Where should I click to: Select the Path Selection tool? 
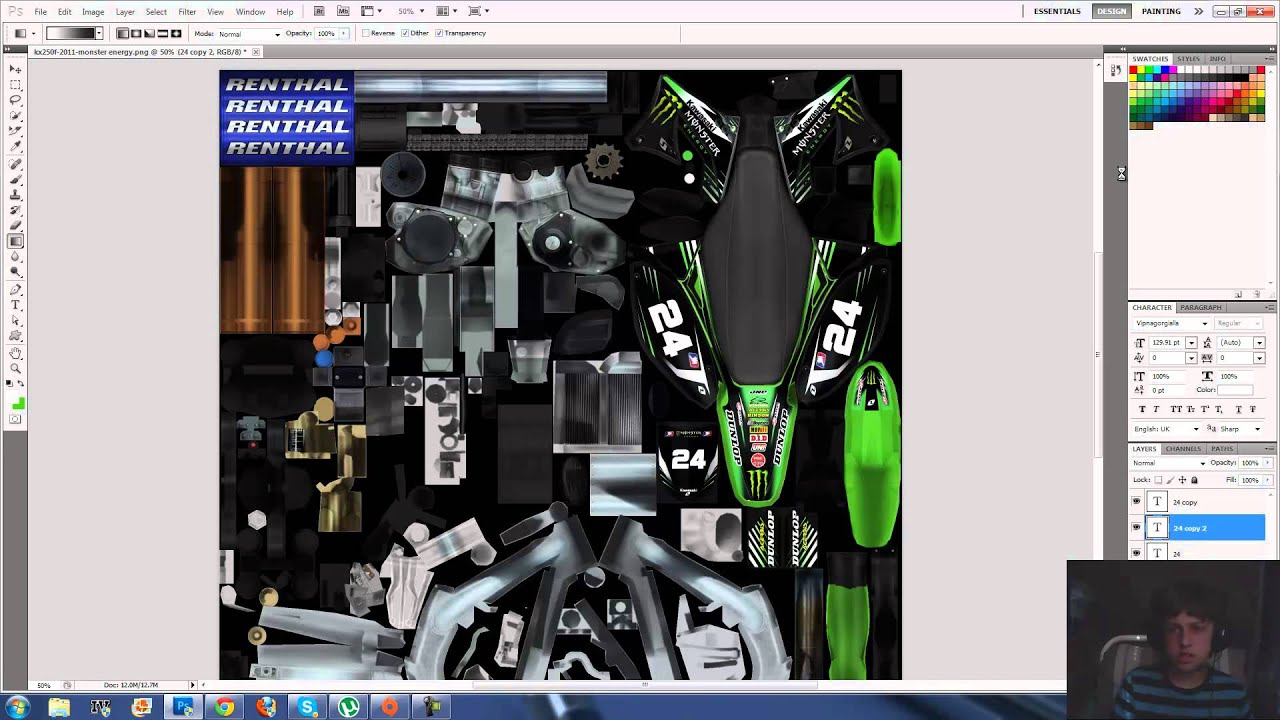(16, 320)
